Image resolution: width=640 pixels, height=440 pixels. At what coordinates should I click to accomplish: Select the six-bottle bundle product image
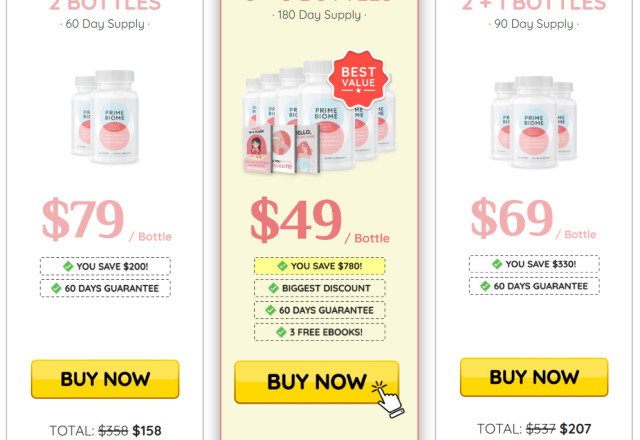319,117
